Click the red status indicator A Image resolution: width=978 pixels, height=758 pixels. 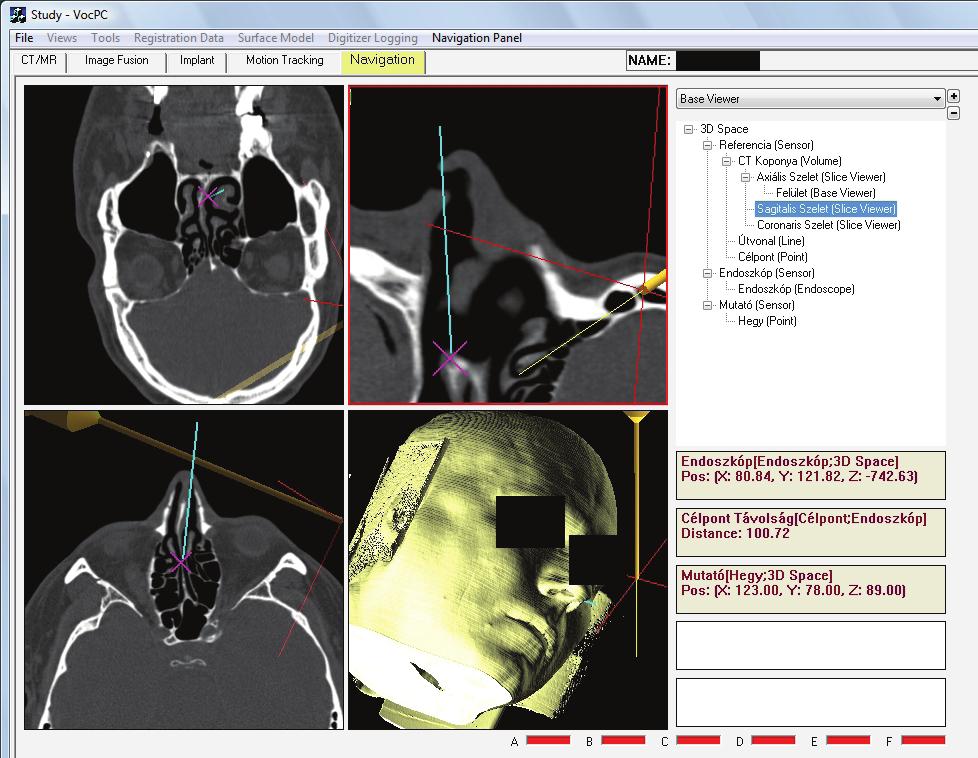point(548,740)
